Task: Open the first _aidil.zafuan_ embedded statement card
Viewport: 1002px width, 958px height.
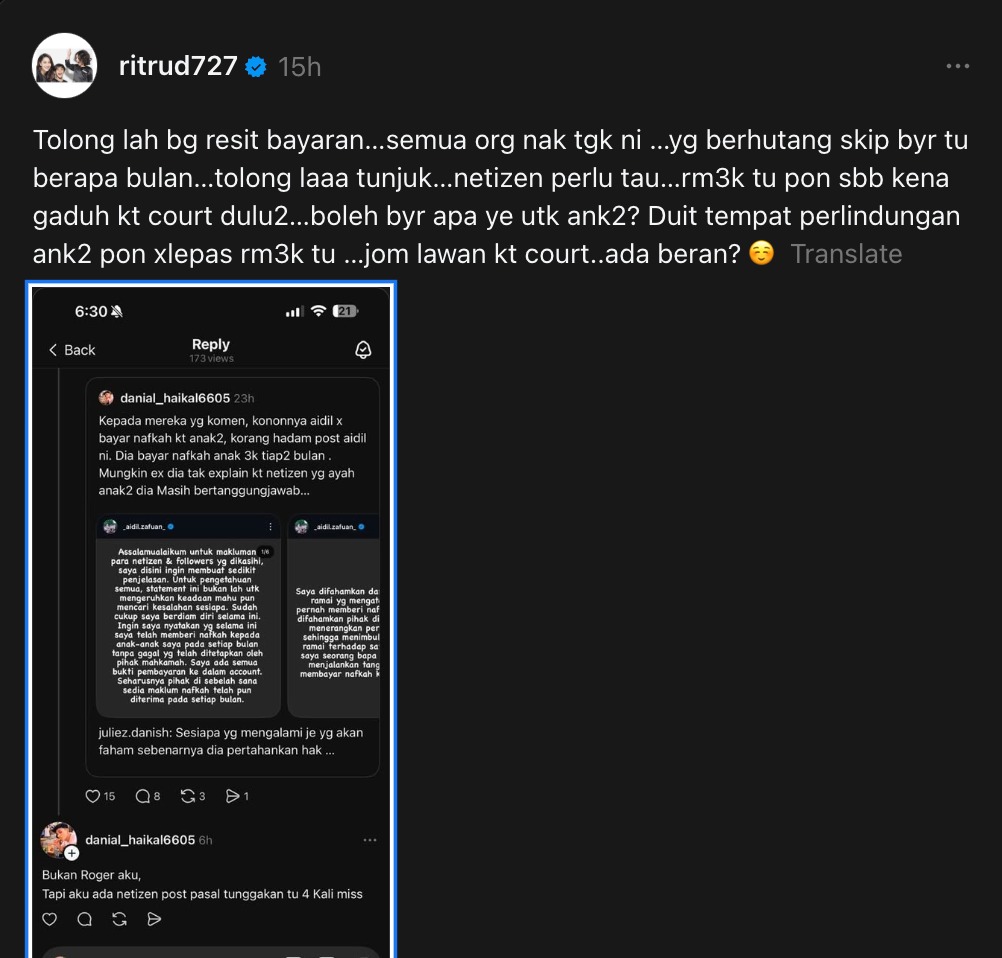Action: pyautogui.click(x=188, y=616)
